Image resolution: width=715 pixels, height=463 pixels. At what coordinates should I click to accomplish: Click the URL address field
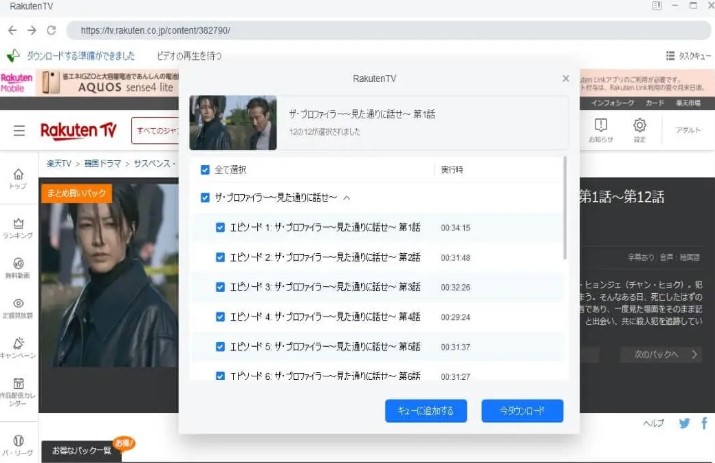click(389, 31)
